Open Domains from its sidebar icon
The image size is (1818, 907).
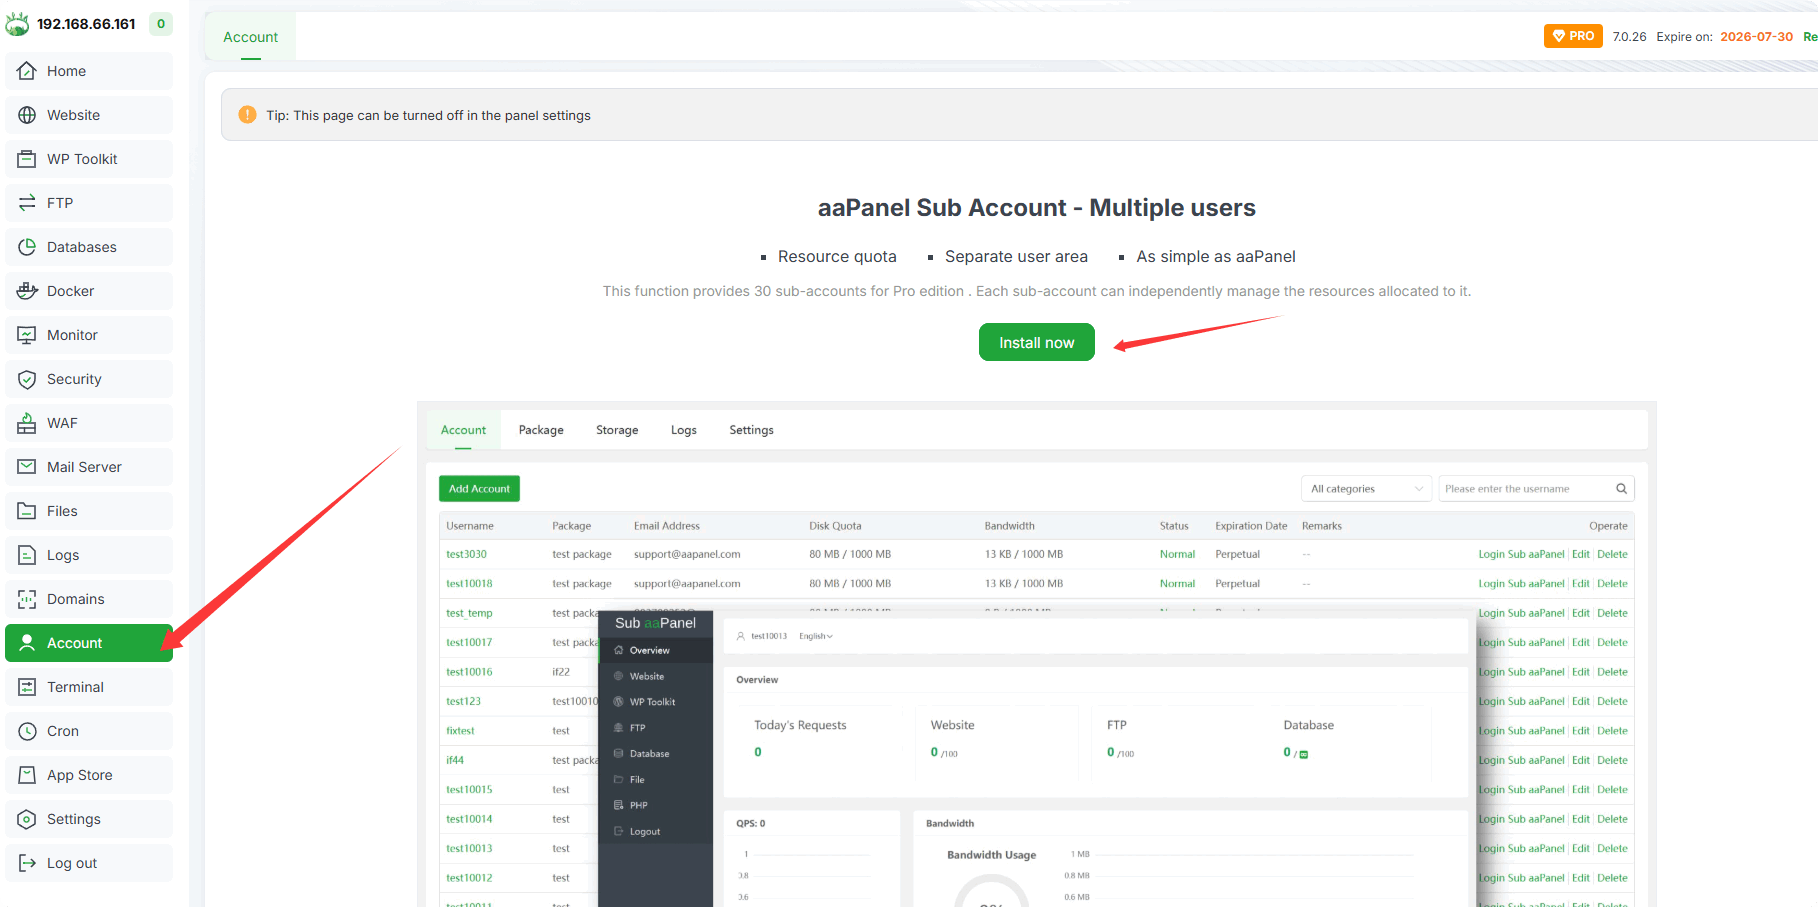27,599
